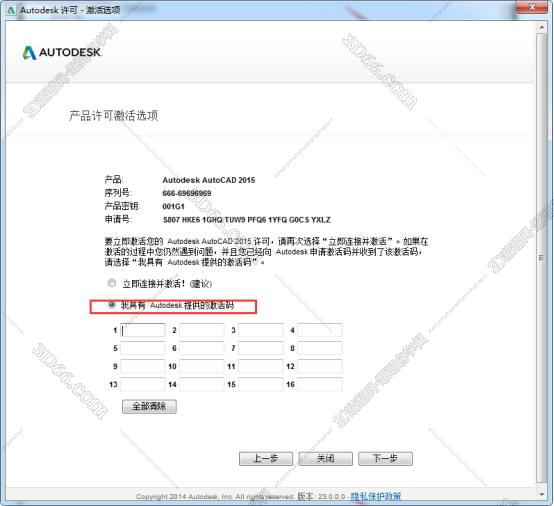Click the product name Autodesk AutoCAD 2015

pyautogui.click(x=208, y=180)
